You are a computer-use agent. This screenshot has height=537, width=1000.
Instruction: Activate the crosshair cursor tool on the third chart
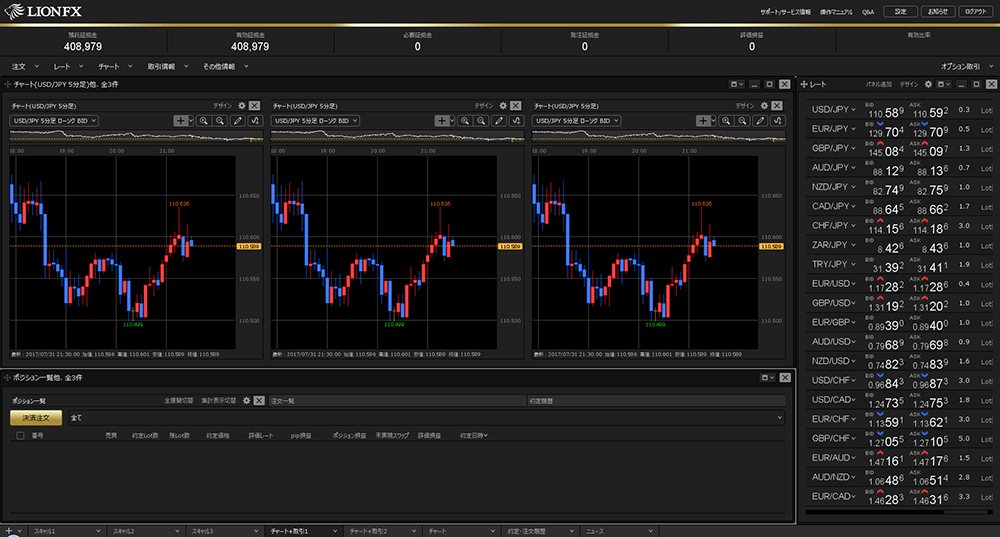pyautogui.click(x=703, y=120)
